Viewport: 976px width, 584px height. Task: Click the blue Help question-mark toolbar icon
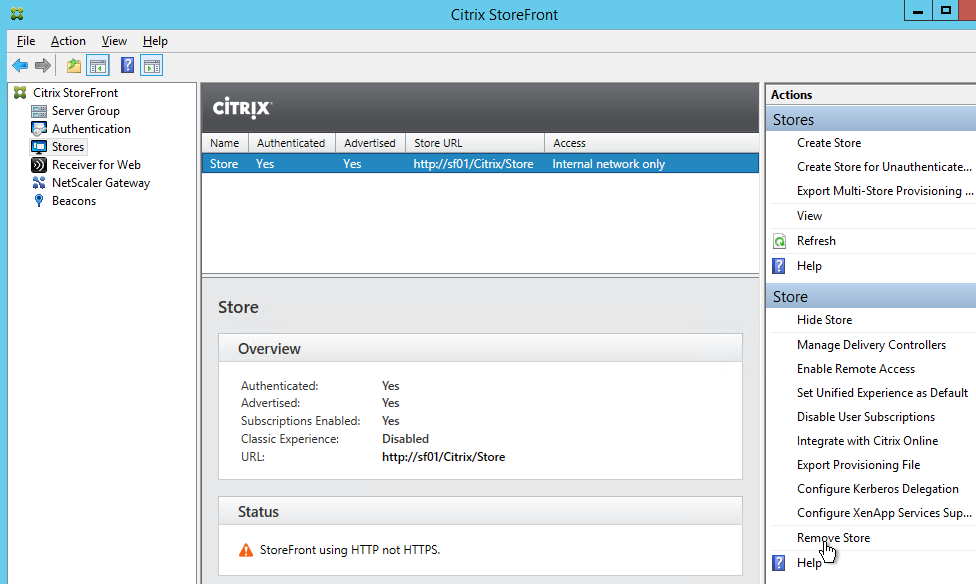128,65
